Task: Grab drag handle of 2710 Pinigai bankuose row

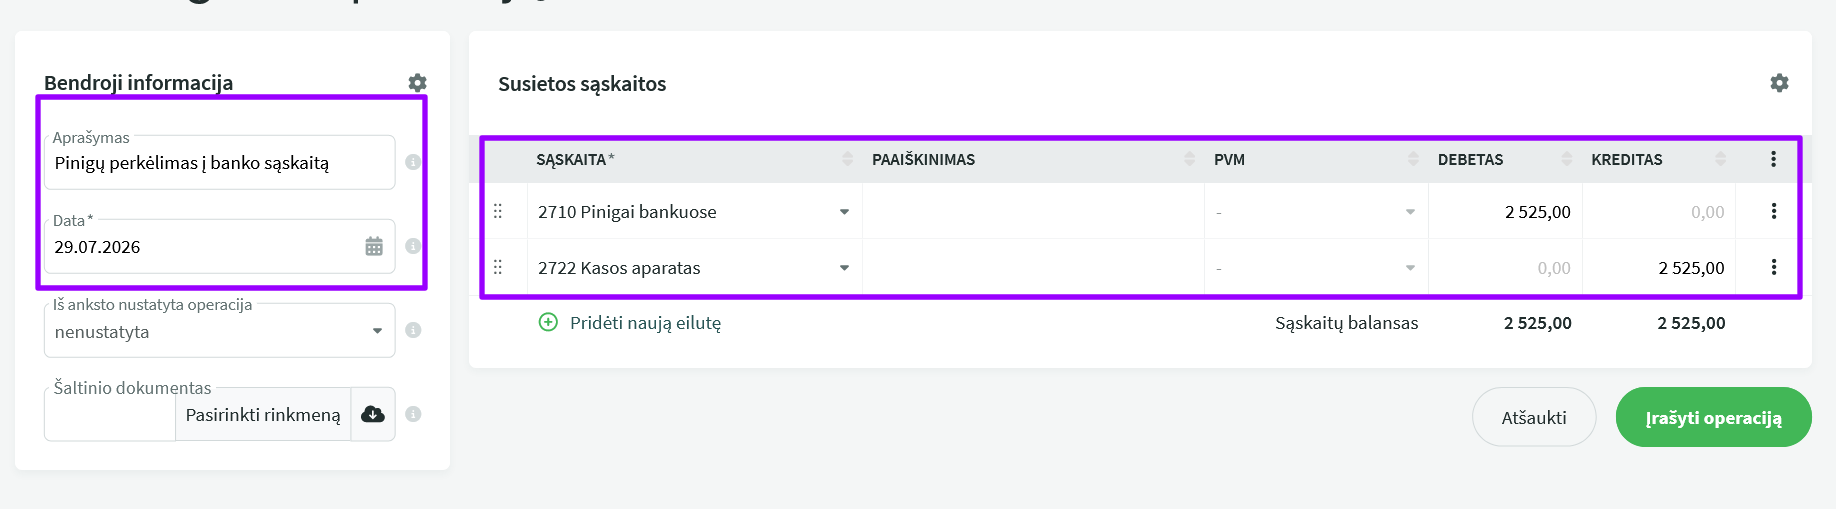Action: [x=498, y=211]
